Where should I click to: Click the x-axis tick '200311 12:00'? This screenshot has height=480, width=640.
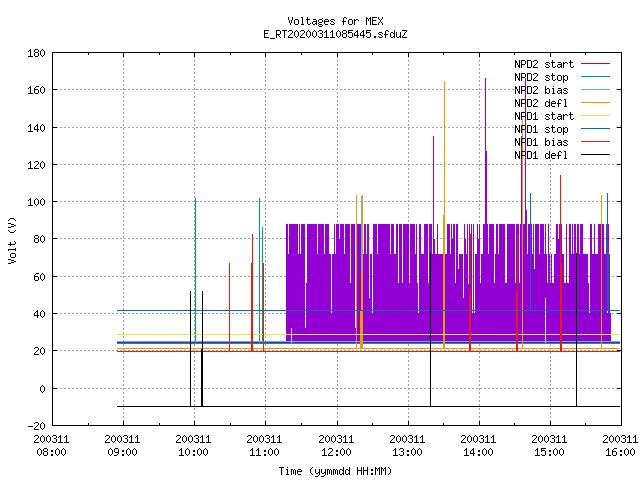pyautogui.click(x=336, y=446)
